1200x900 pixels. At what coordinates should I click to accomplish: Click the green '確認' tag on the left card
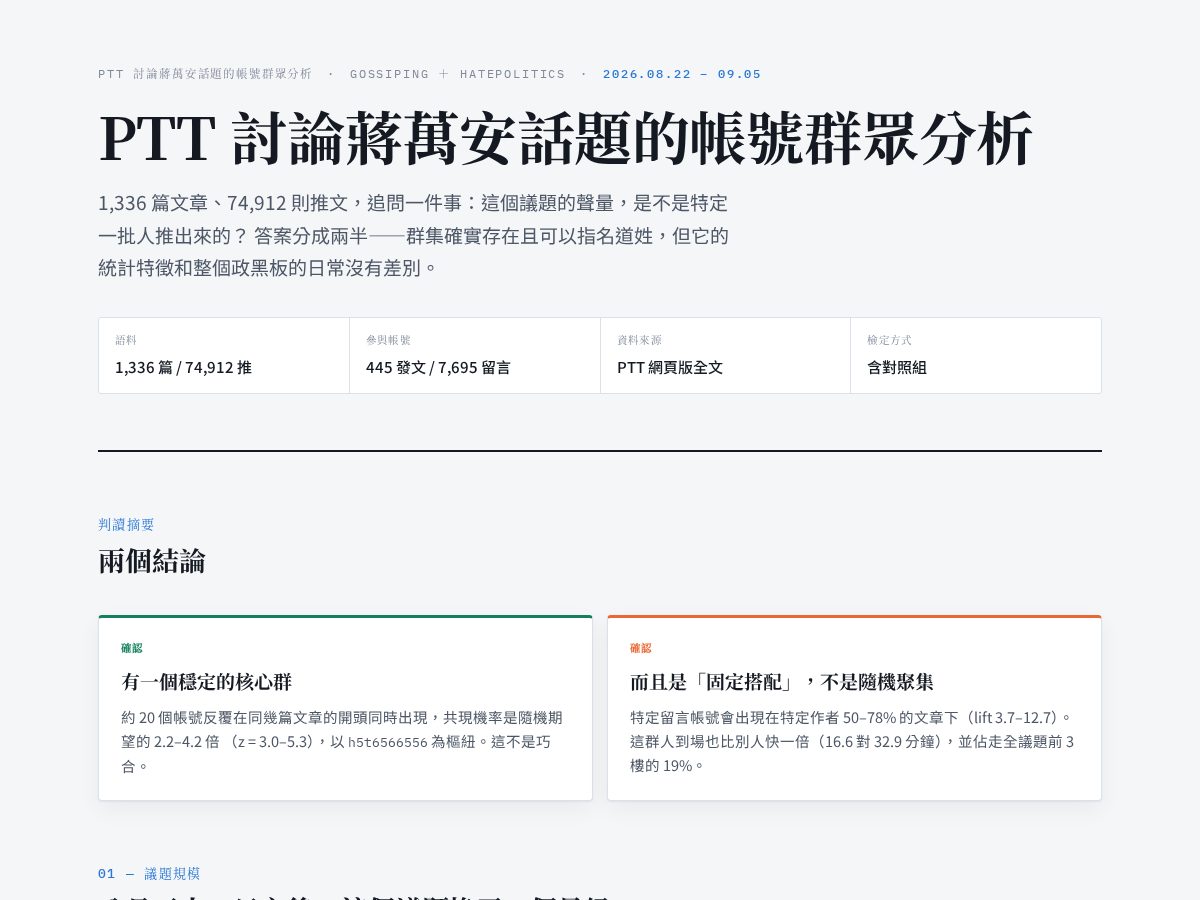[132, 648]
